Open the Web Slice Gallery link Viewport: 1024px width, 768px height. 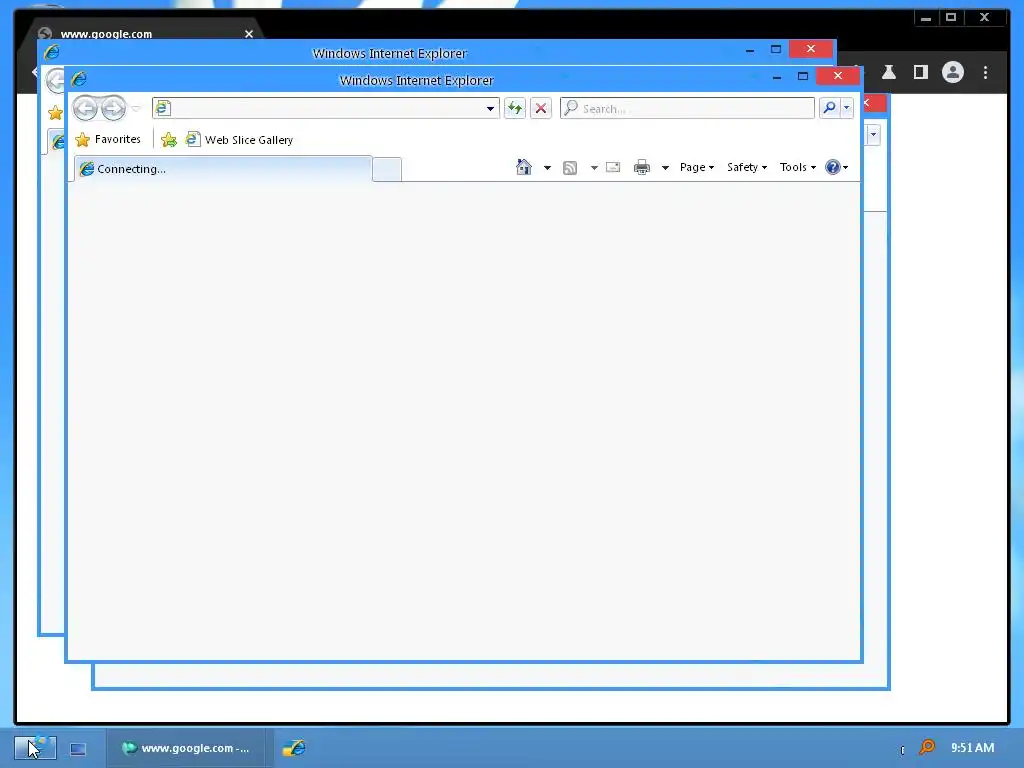(239, 140)
